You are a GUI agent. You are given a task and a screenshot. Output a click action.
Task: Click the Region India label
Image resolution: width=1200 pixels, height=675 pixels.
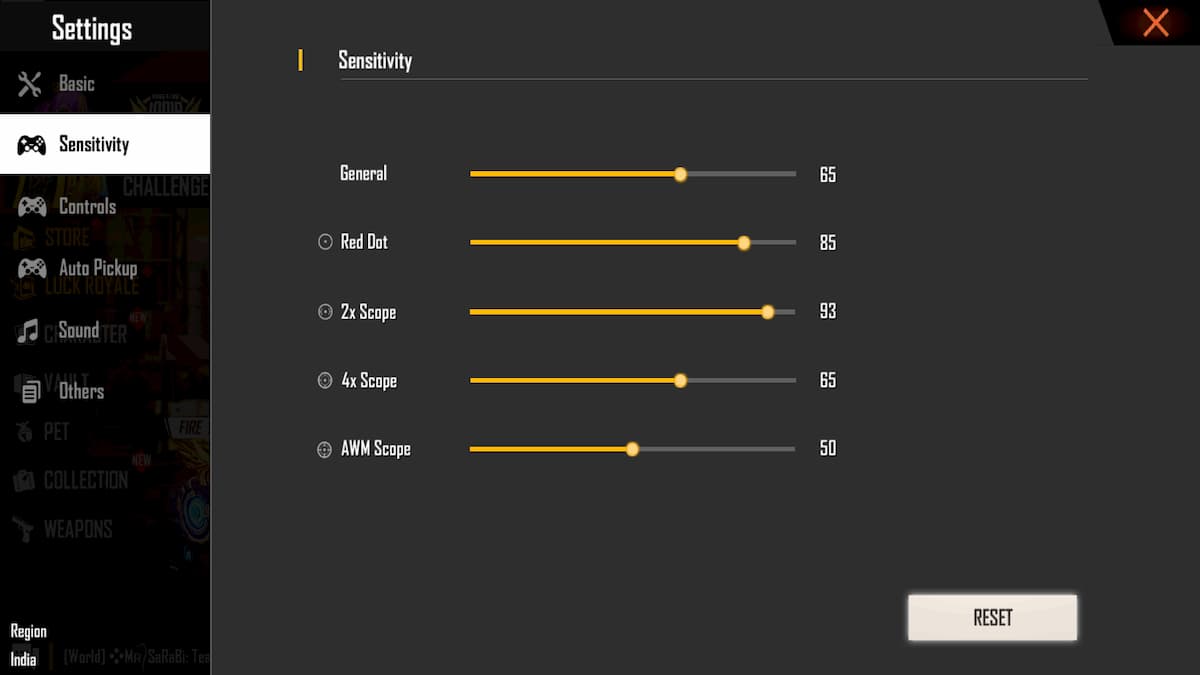pos(28,645)
